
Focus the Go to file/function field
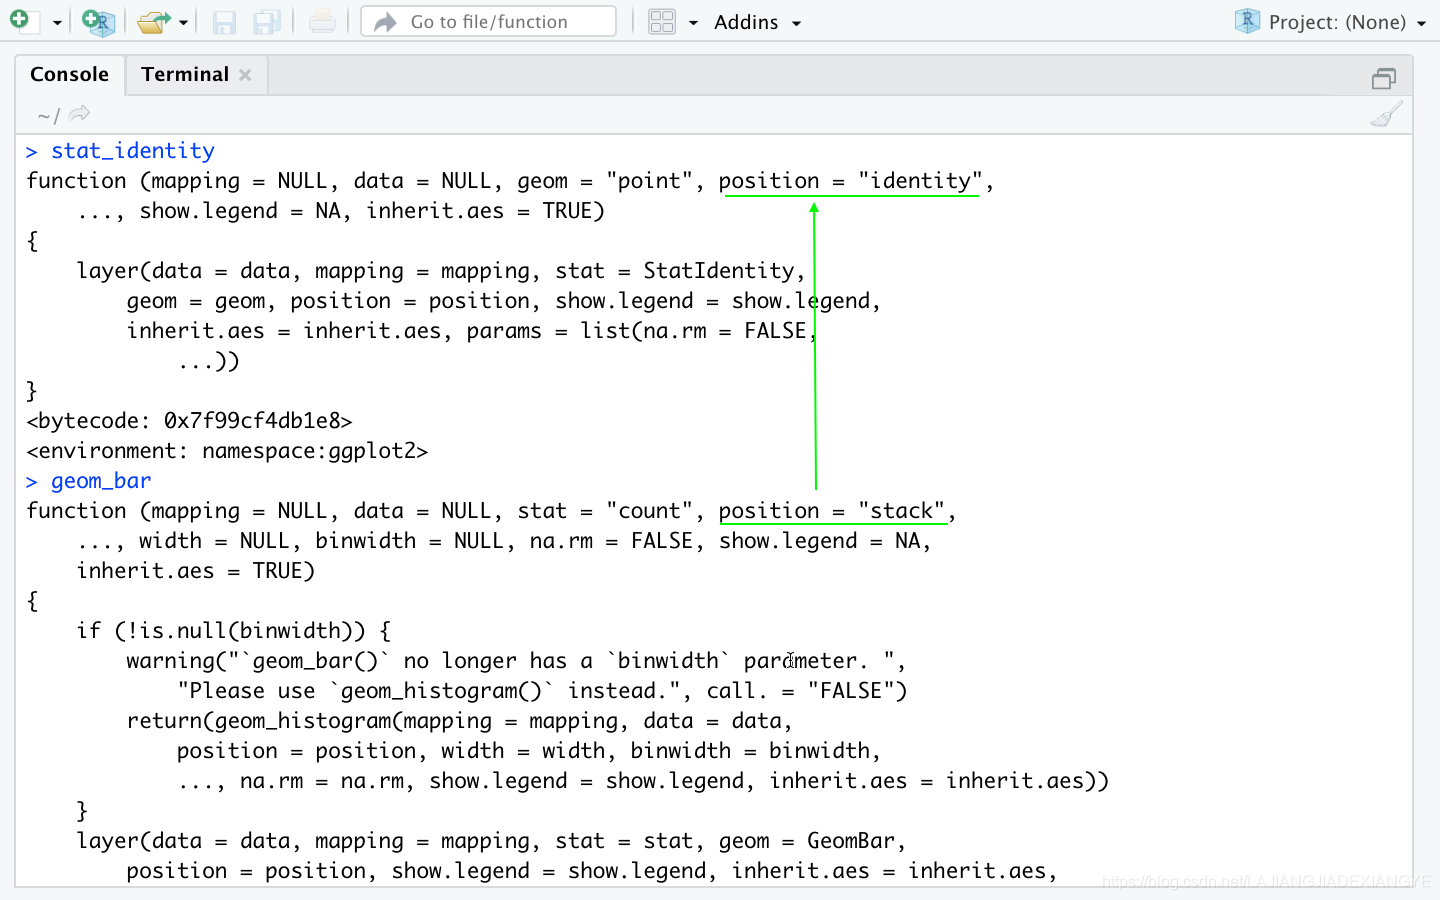click(x=488, y=21)
